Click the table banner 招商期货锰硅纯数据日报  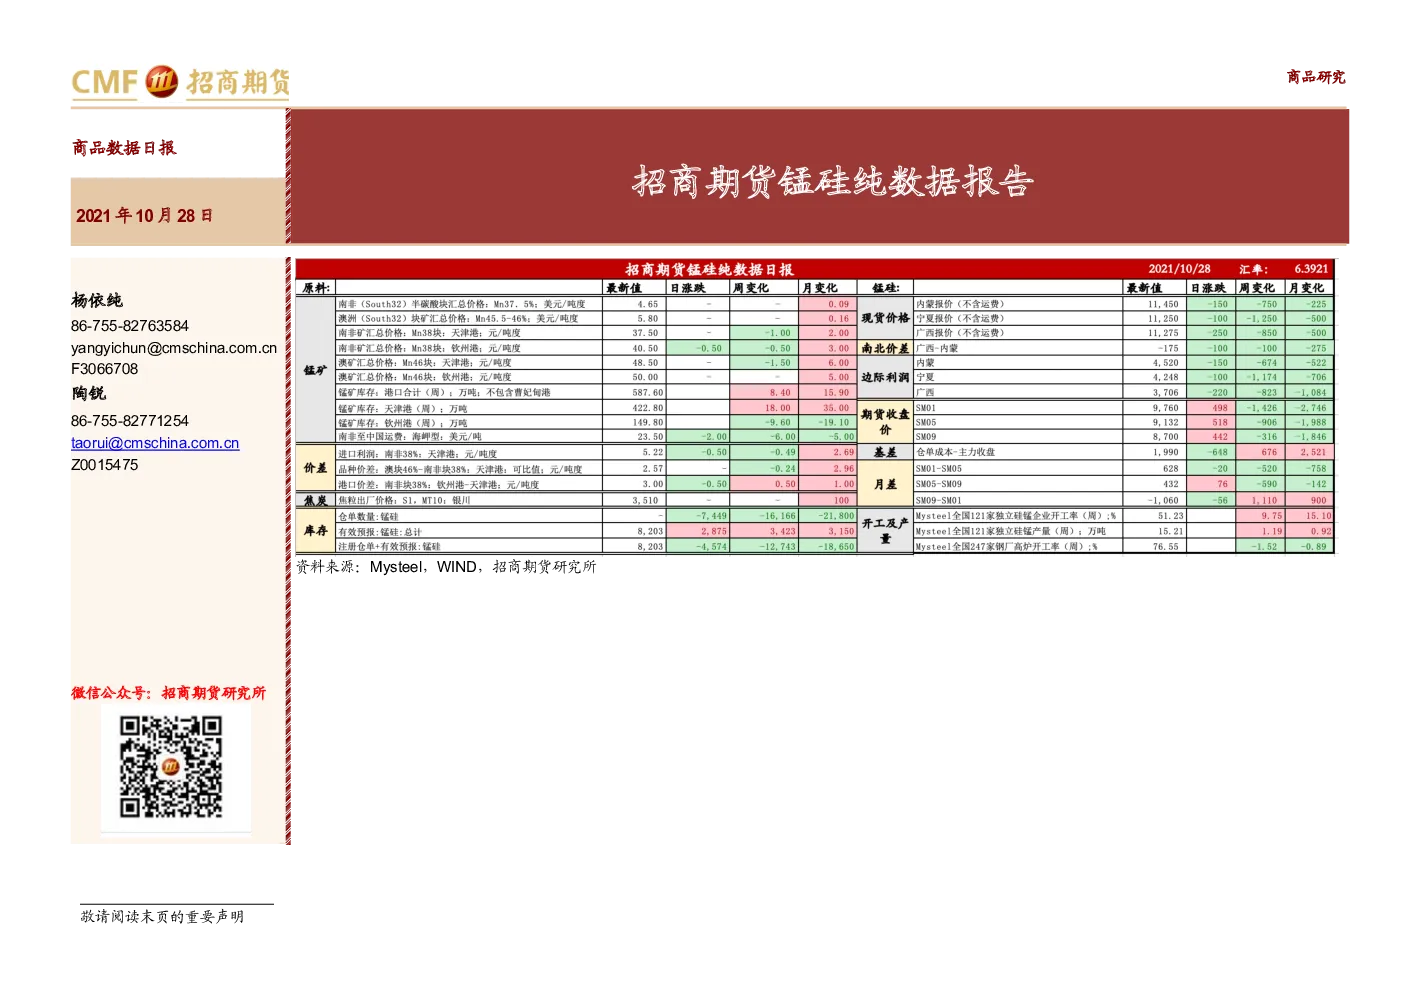click(709, 269)
